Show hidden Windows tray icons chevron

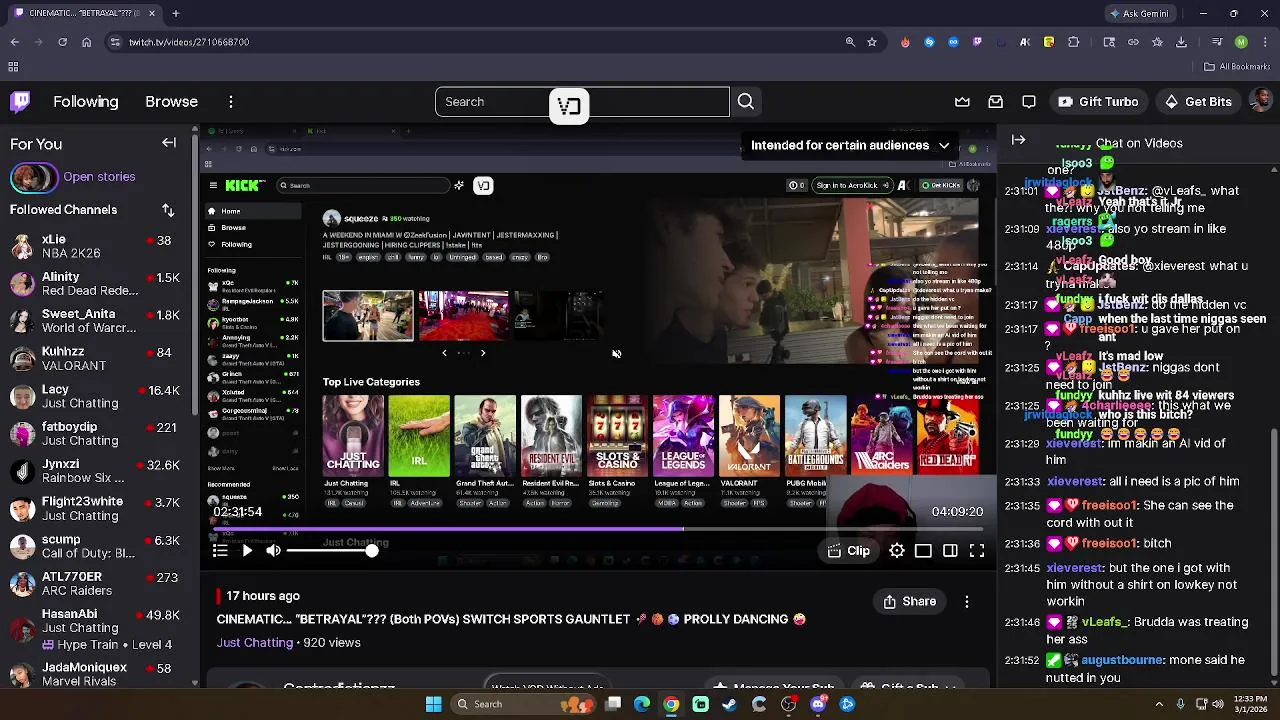click(x=1159, y=704)
